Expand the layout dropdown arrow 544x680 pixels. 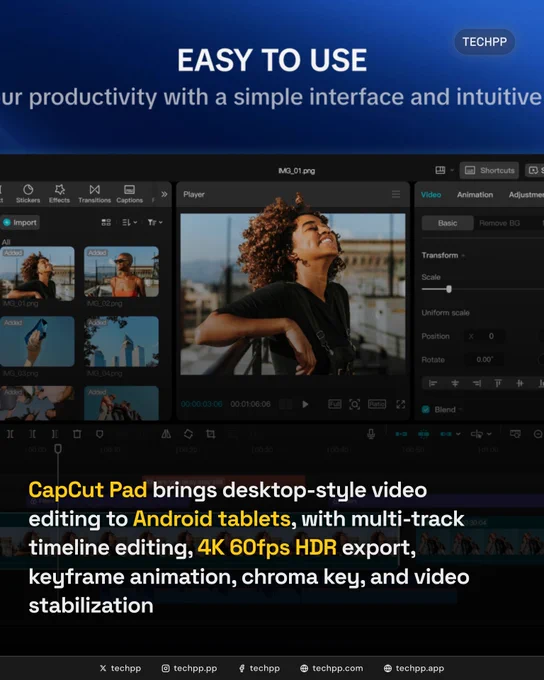click(x=452, y=170)
